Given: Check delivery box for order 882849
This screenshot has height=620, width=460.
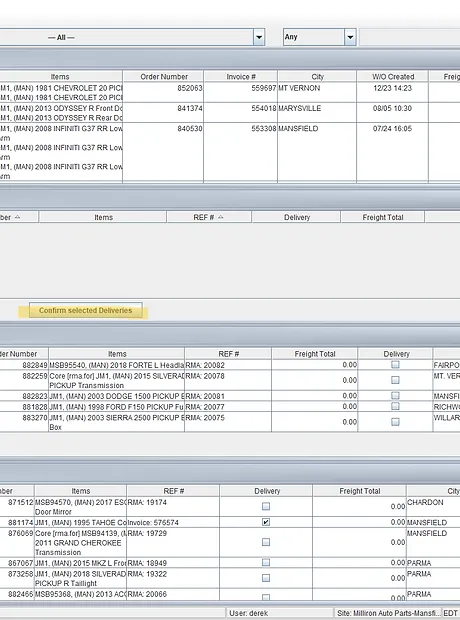Looking at the screenshot, I should tap(395, 365).
